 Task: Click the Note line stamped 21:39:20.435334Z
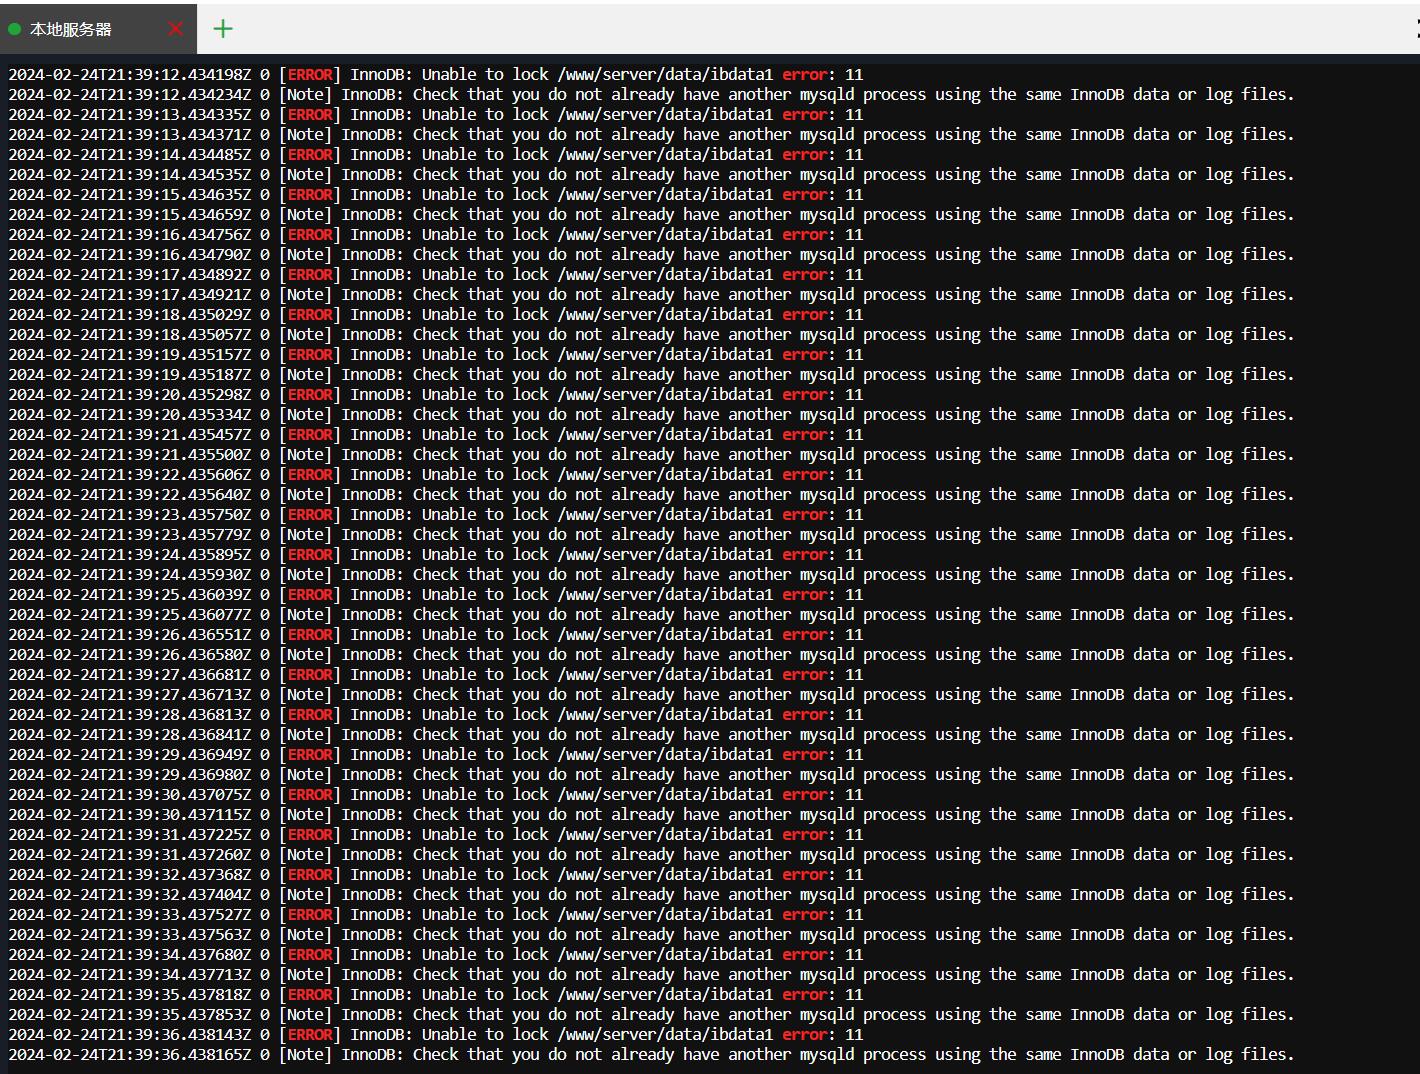click(651, 414)
